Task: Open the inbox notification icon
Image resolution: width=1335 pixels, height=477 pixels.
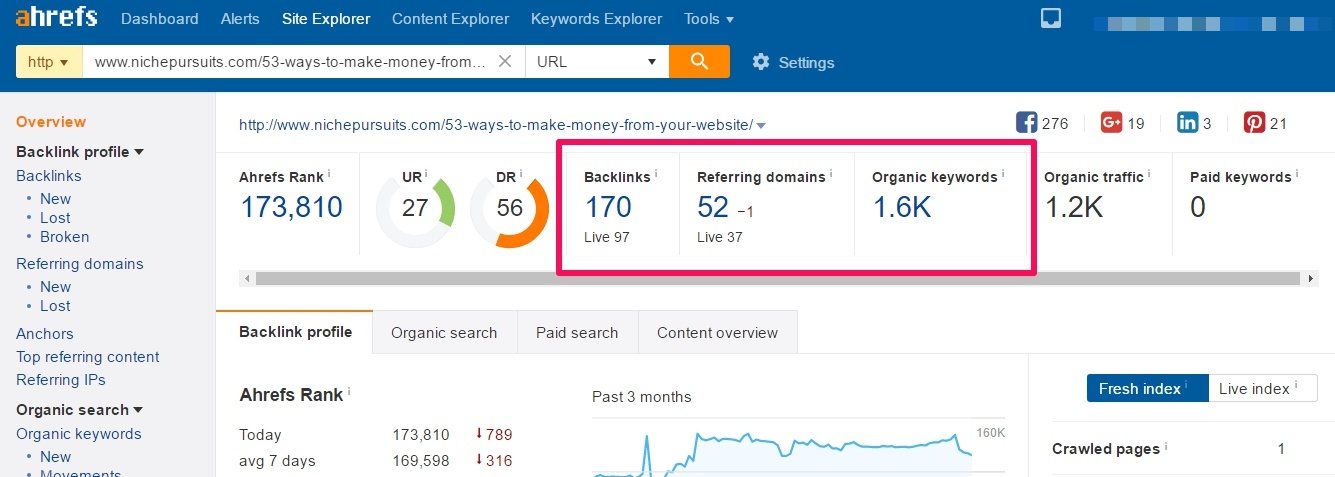Action: point(1050,18)
